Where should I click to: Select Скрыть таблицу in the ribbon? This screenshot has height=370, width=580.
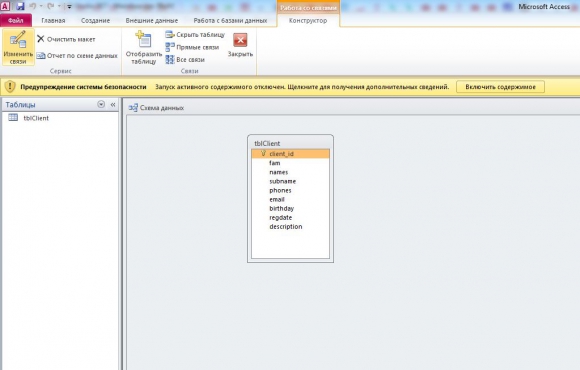(x=195, y=35)
